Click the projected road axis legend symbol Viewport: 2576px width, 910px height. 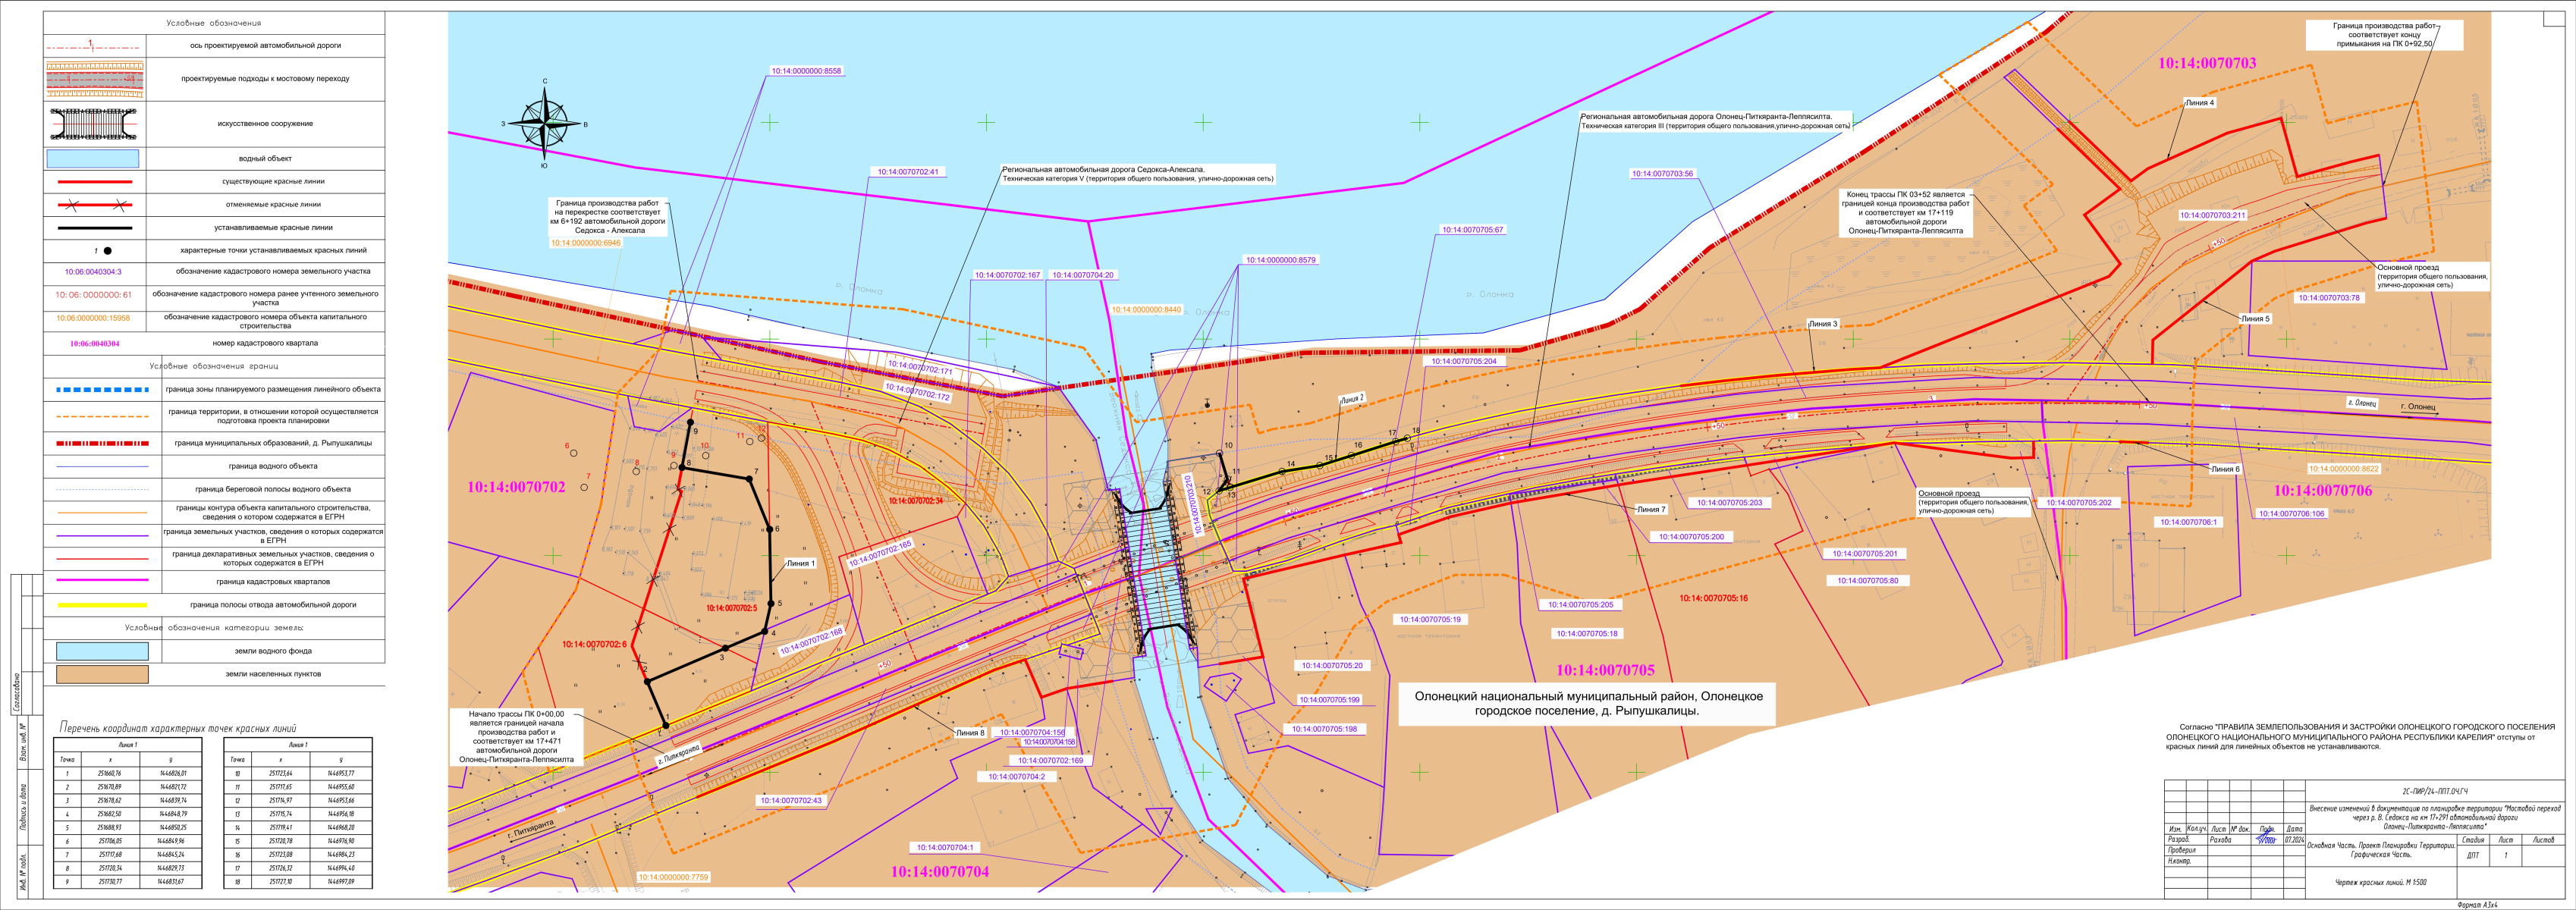[x=94, y=46]
